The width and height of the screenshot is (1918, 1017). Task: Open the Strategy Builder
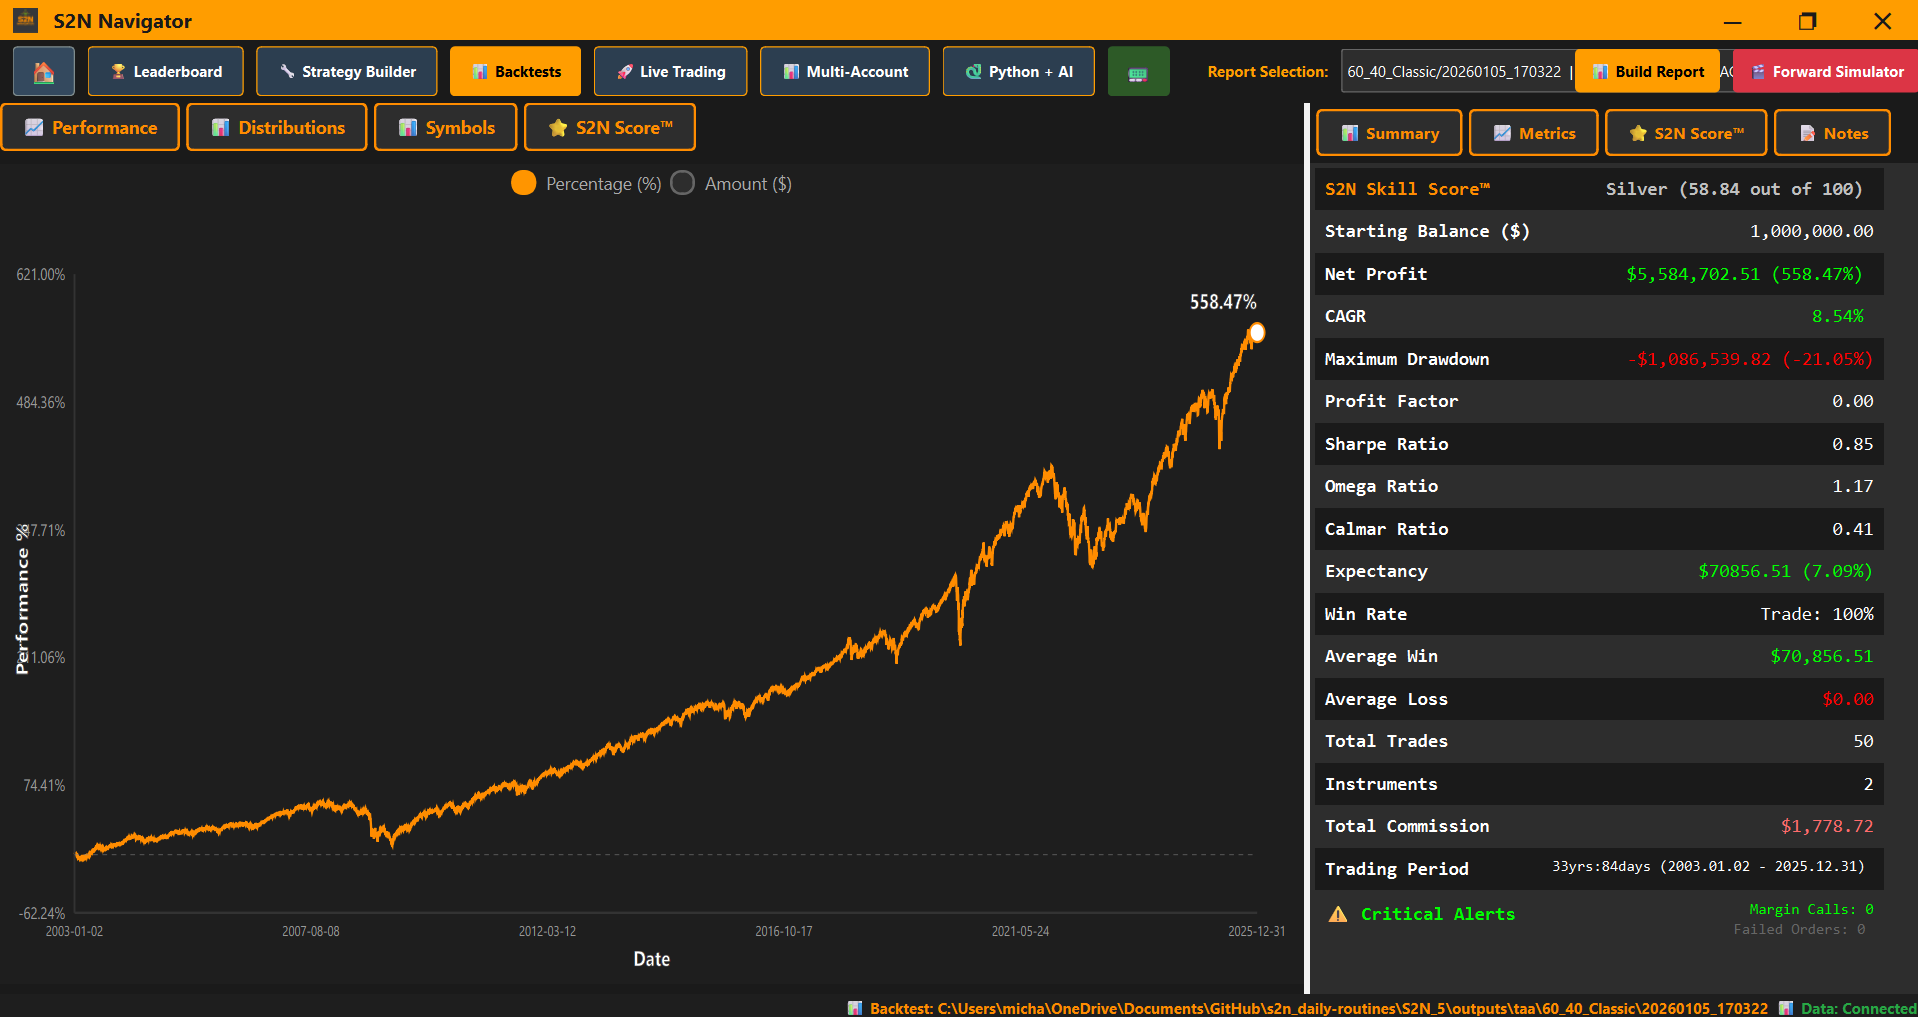coord(347,72)
